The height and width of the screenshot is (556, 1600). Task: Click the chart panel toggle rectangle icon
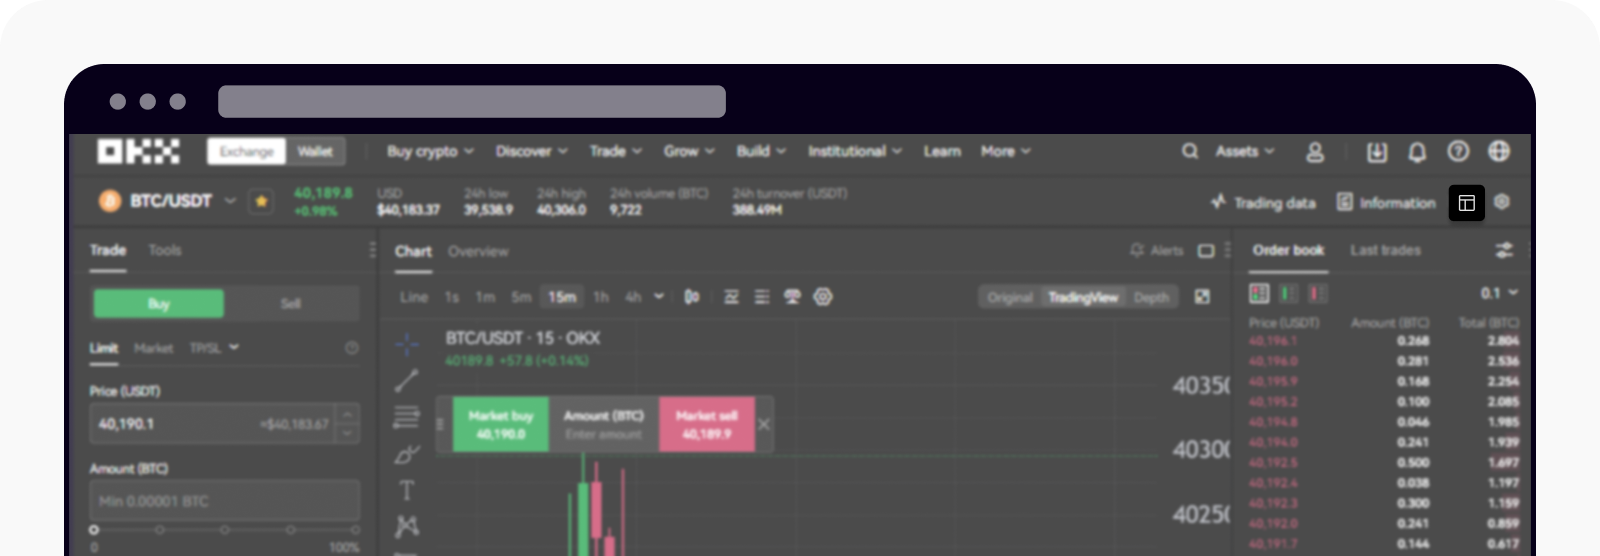coord(1206,251)
